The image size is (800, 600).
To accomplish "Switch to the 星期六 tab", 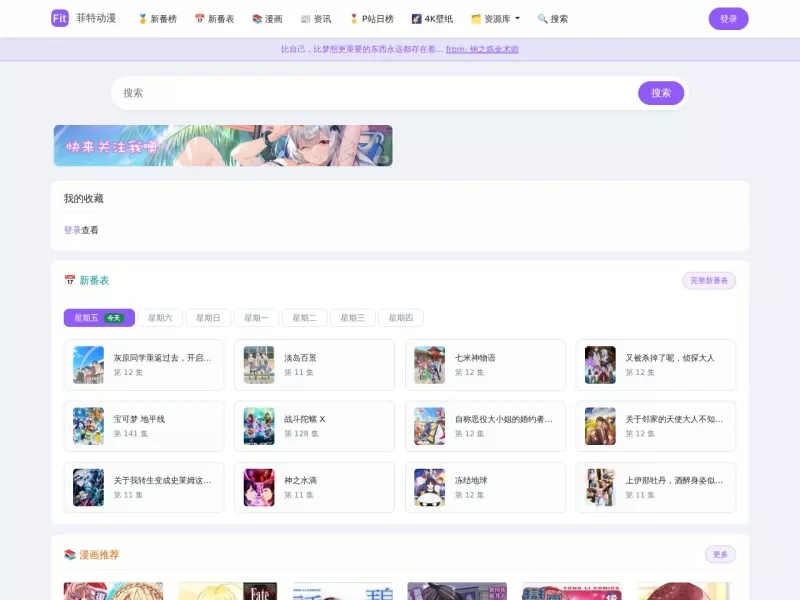I will click(160, 318).
